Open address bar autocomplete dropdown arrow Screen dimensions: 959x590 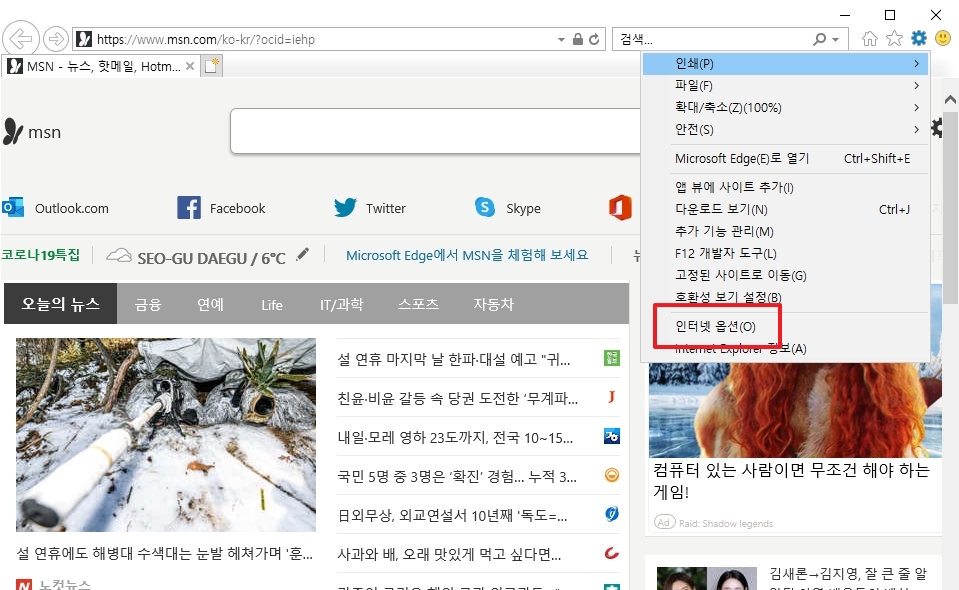pyautogui.click(x=561, y=39)
